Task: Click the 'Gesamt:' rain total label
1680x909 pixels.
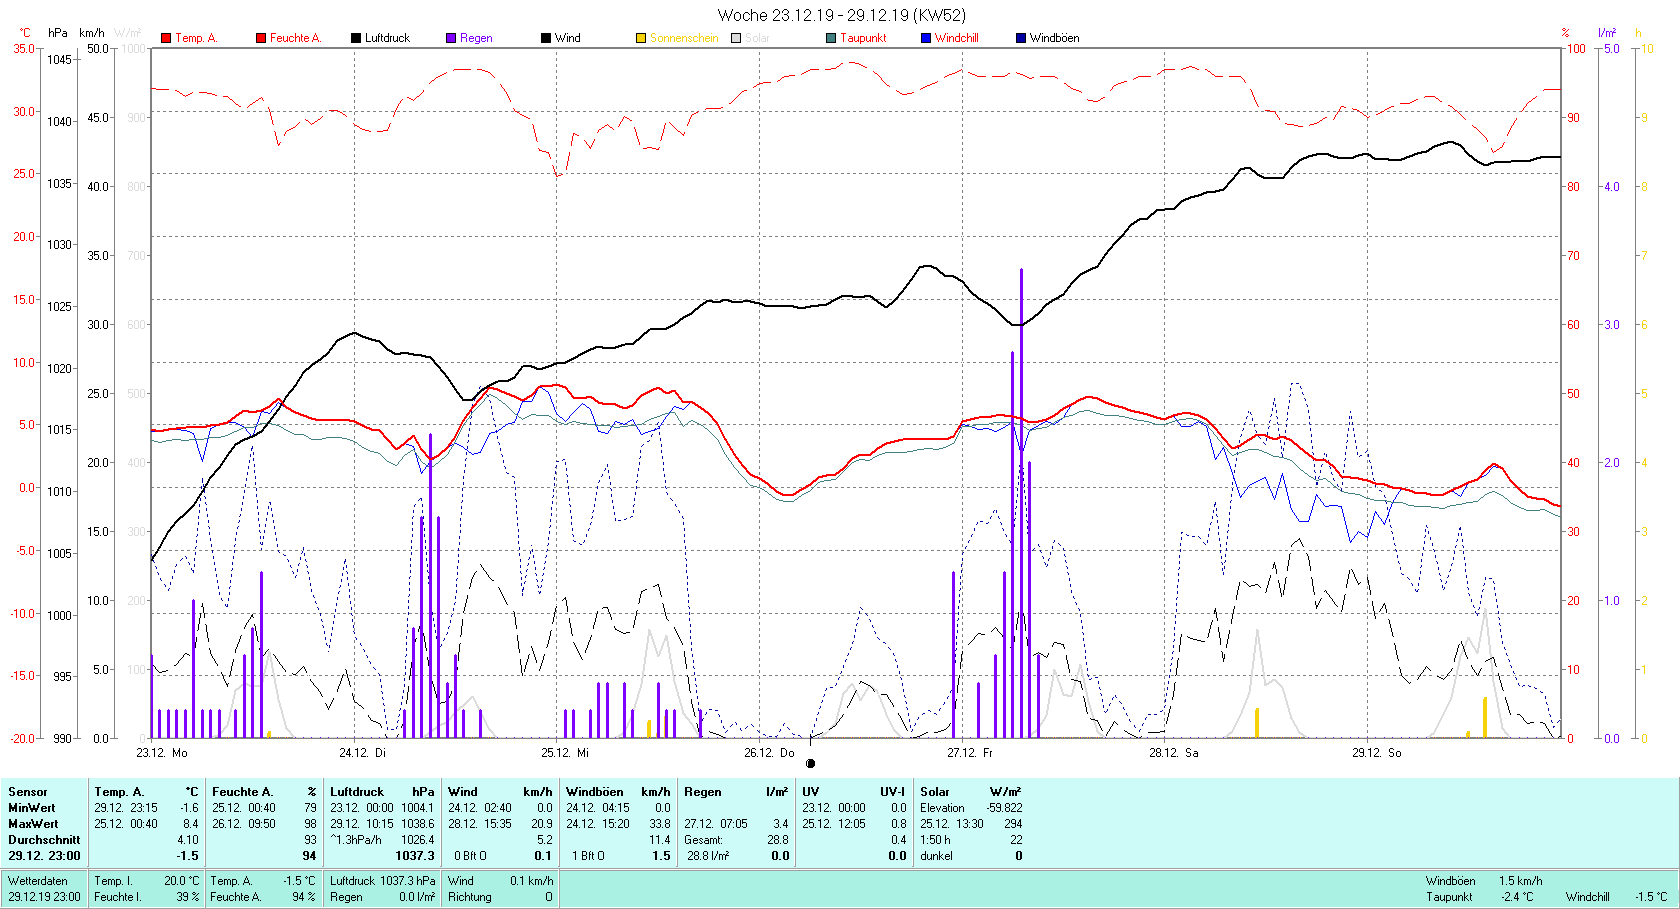Action: tap(703, 840)
